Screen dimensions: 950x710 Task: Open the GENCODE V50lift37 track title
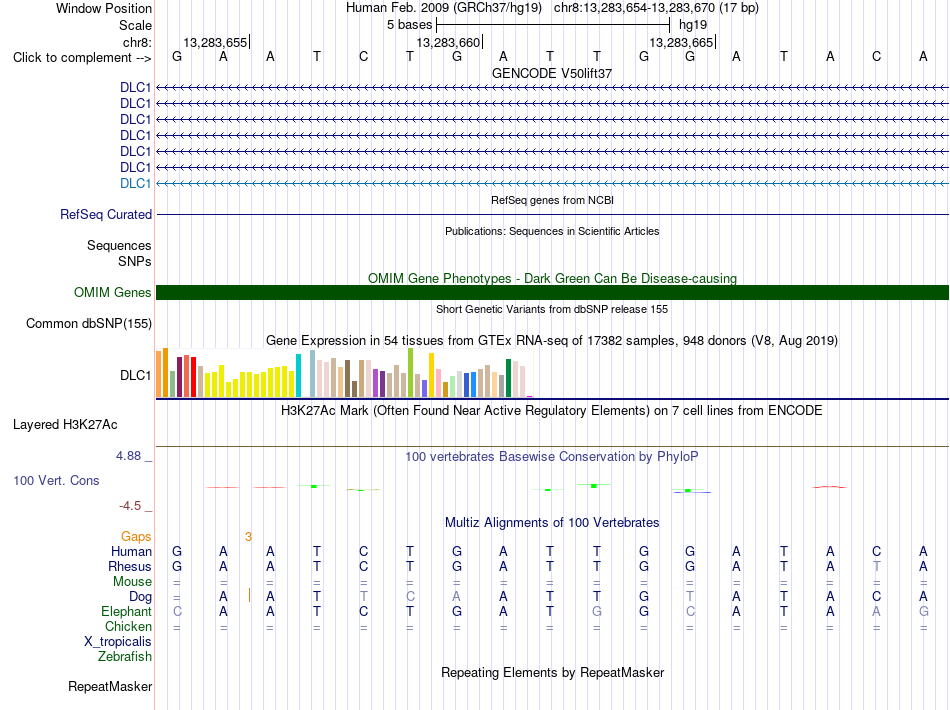coord(552,73)
